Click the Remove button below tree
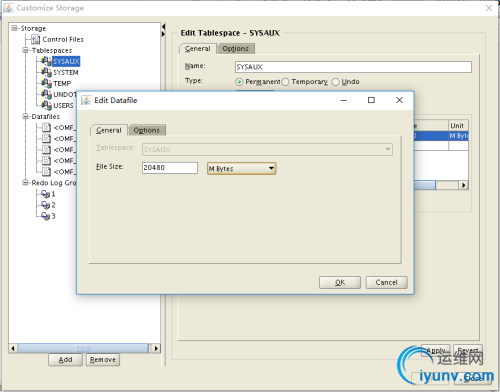 click(103, 360)
